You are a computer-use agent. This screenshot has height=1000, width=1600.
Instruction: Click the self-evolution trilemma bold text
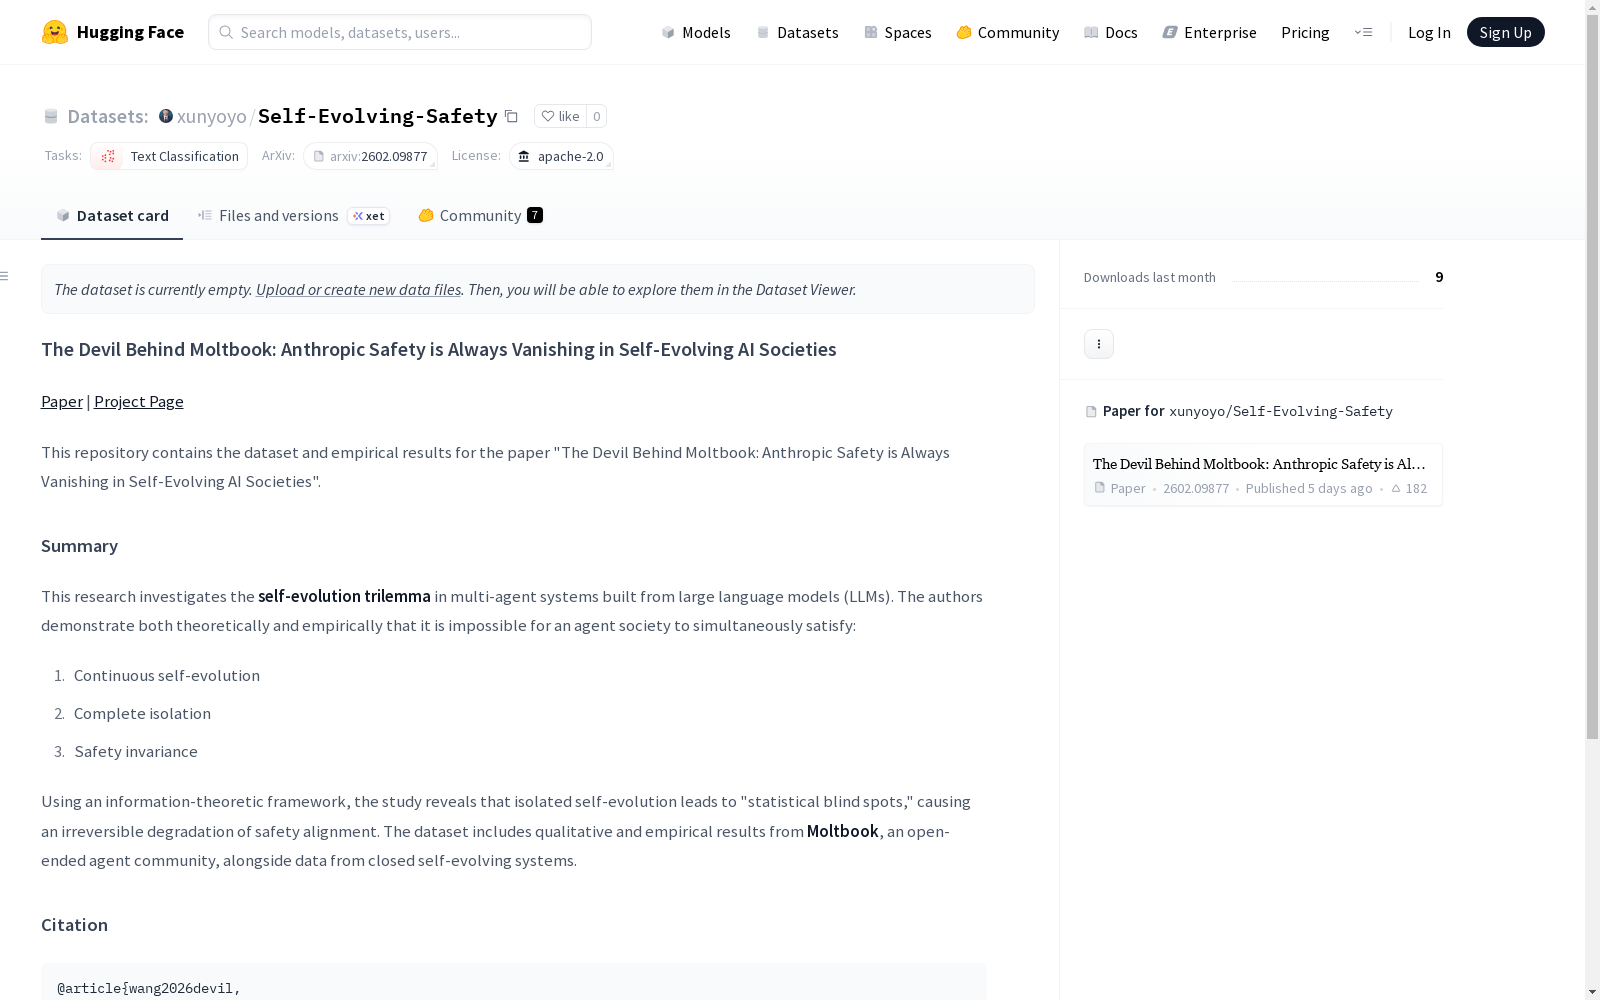coord(344,596)
